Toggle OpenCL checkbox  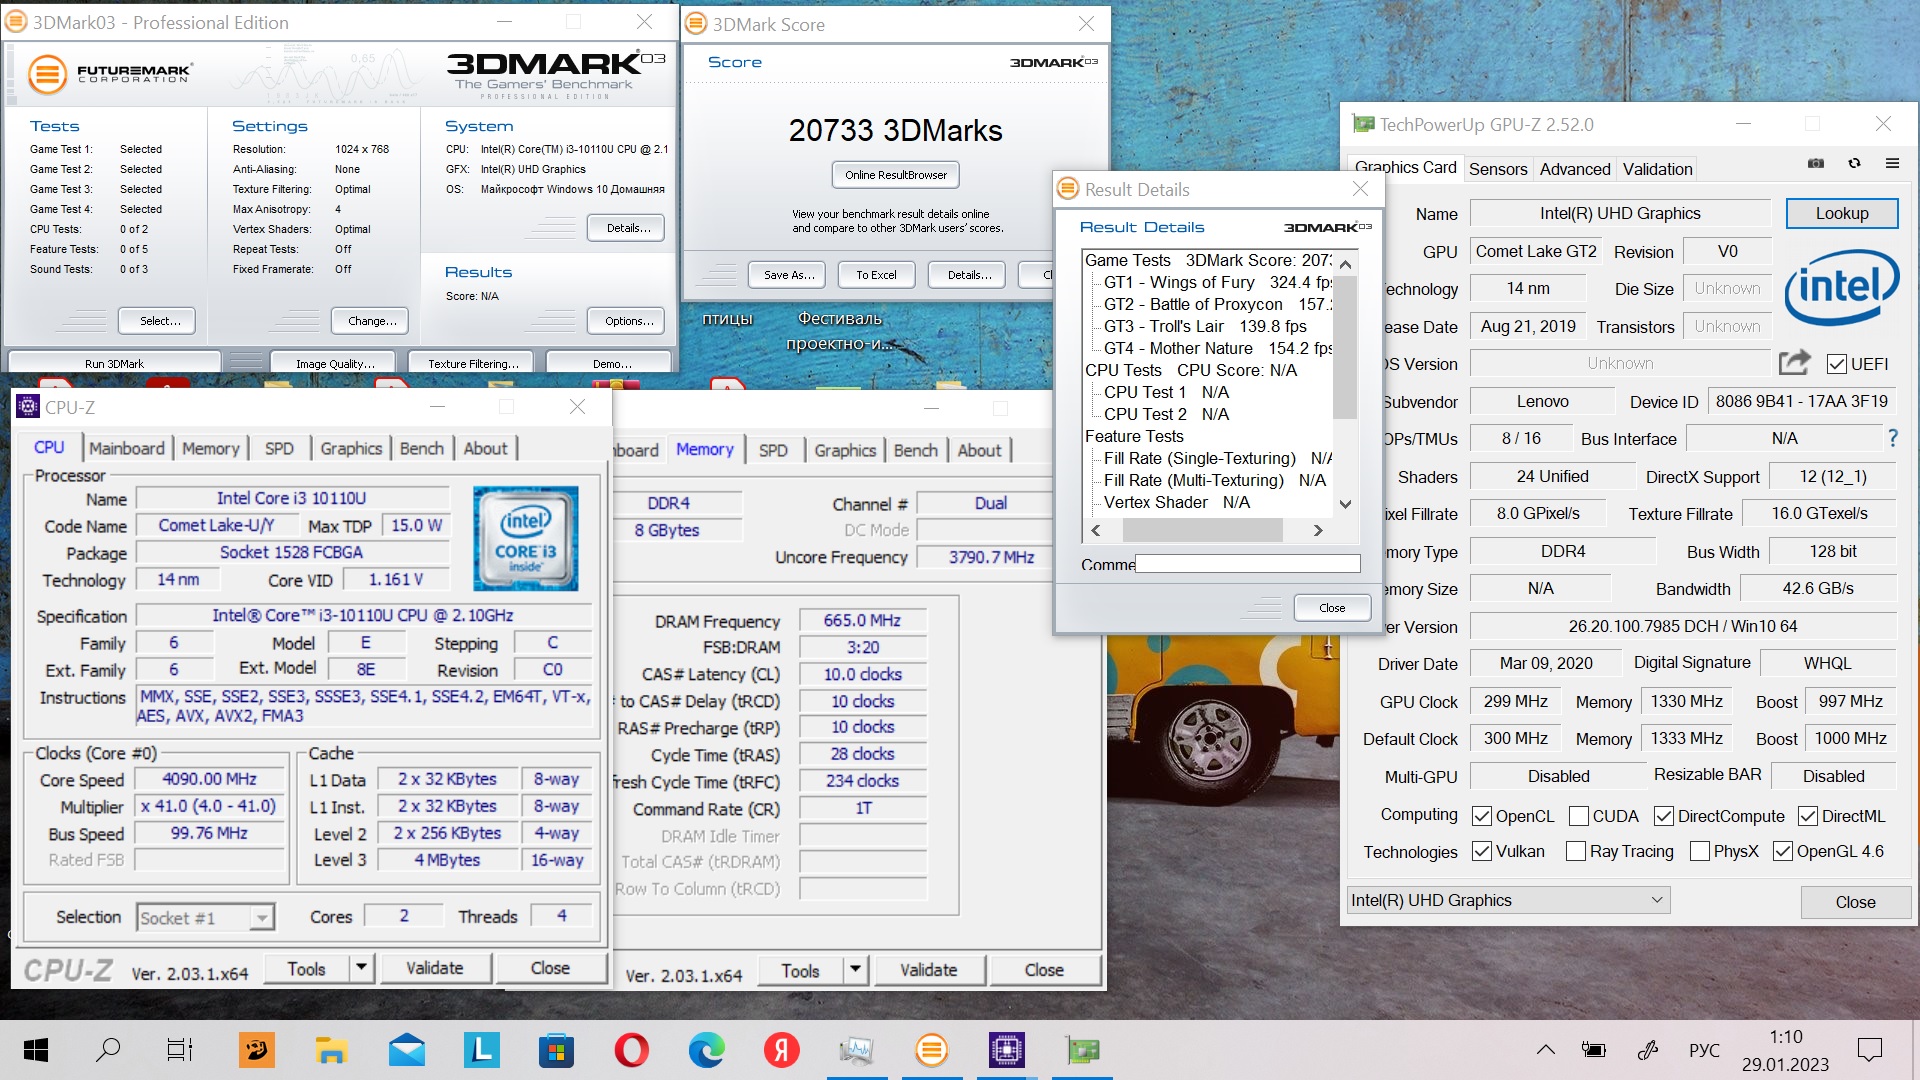(x=1482, y=816)
